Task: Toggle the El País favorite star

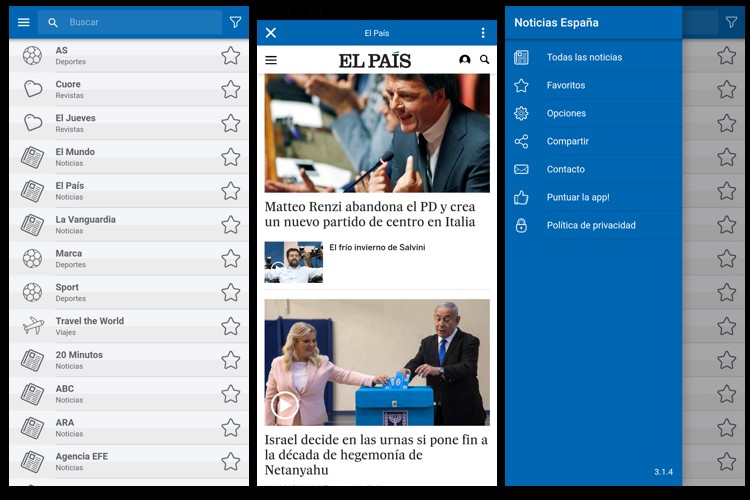Action: [x=231, y=191]
